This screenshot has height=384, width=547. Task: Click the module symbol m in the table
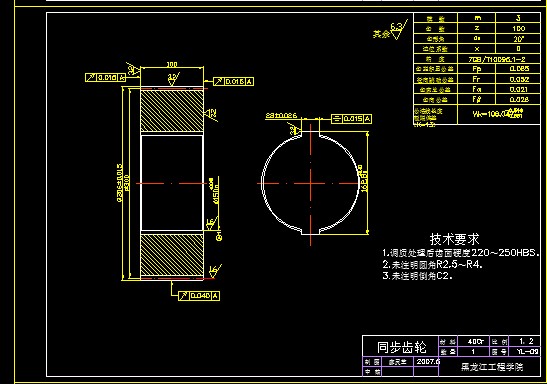pyautogui.click(x=477, y=18)
